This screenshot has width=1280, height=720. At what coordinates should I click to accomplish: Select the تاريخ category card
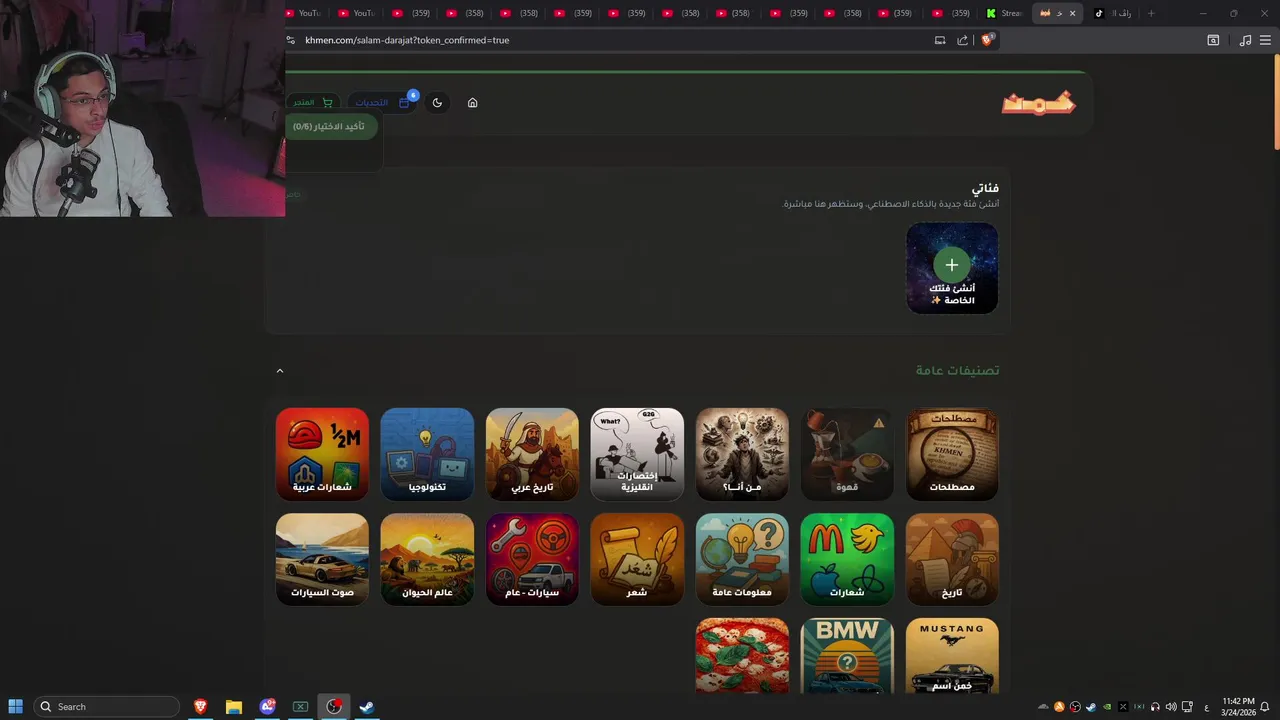[x=952, y=559]
